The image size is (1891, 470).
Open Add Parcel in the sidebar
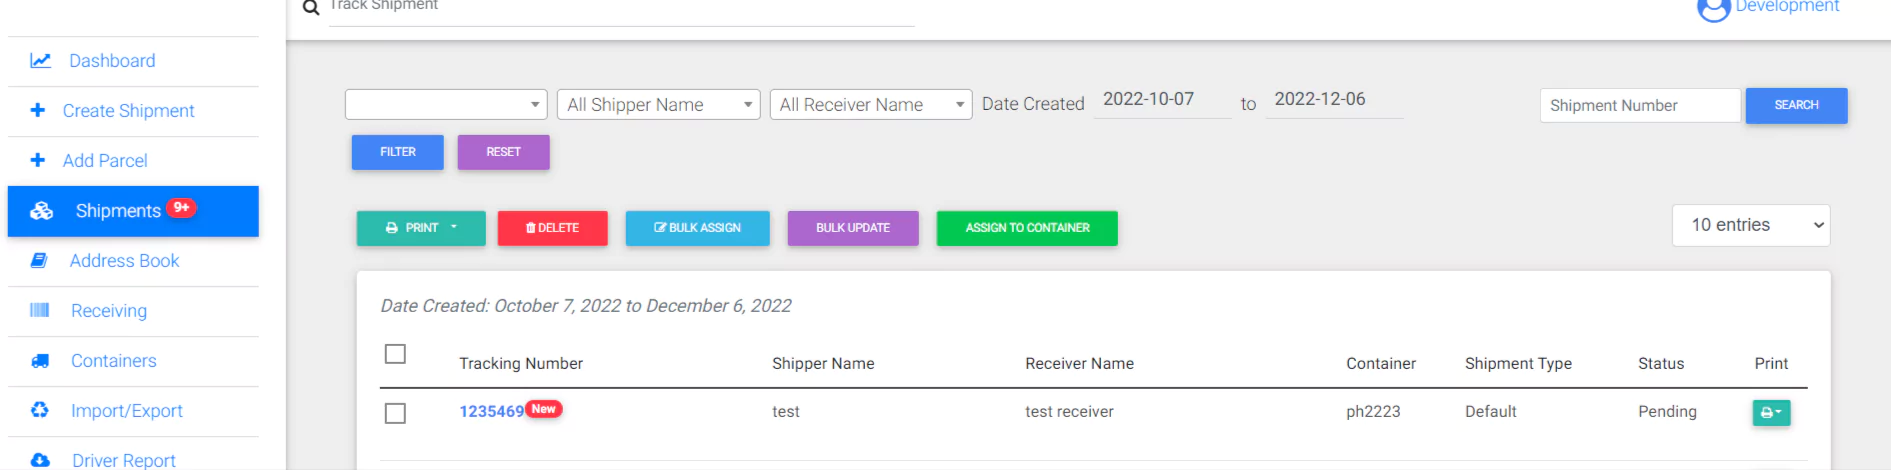point(105,161)
